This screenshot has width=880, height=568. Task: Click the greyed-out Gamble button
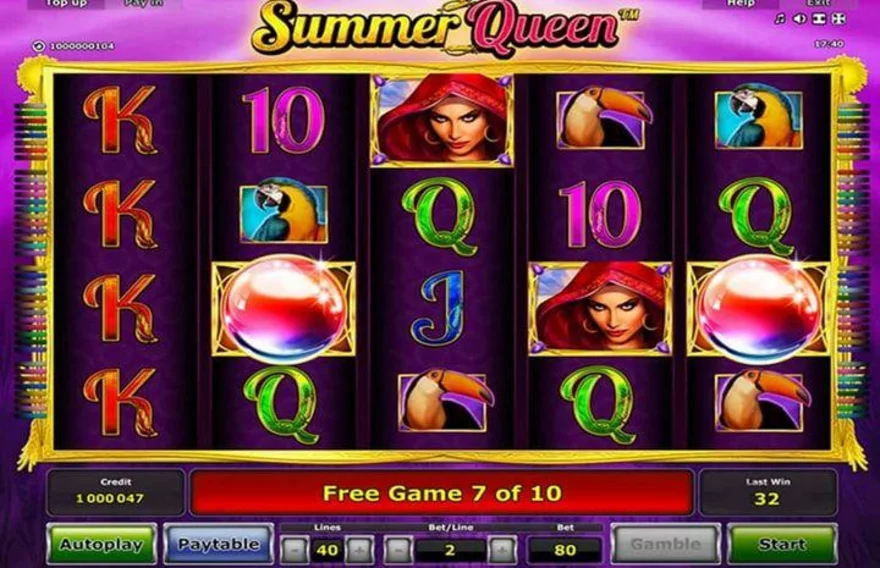(x=666, y=544)
